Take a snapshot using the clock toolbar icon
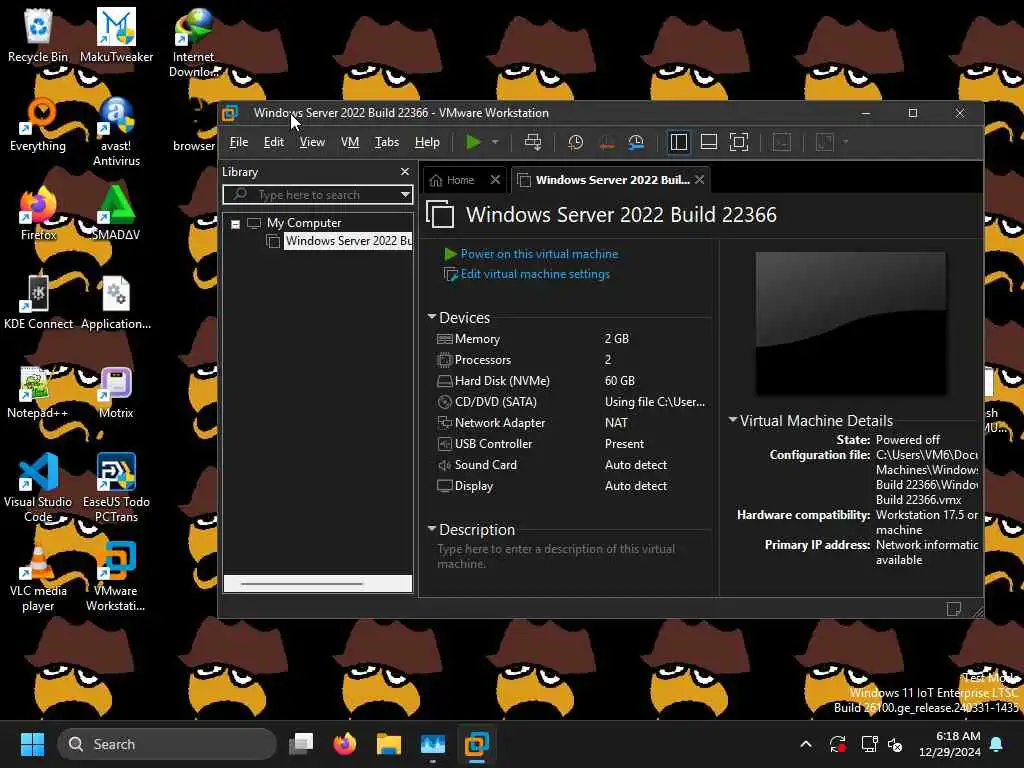 575,142
